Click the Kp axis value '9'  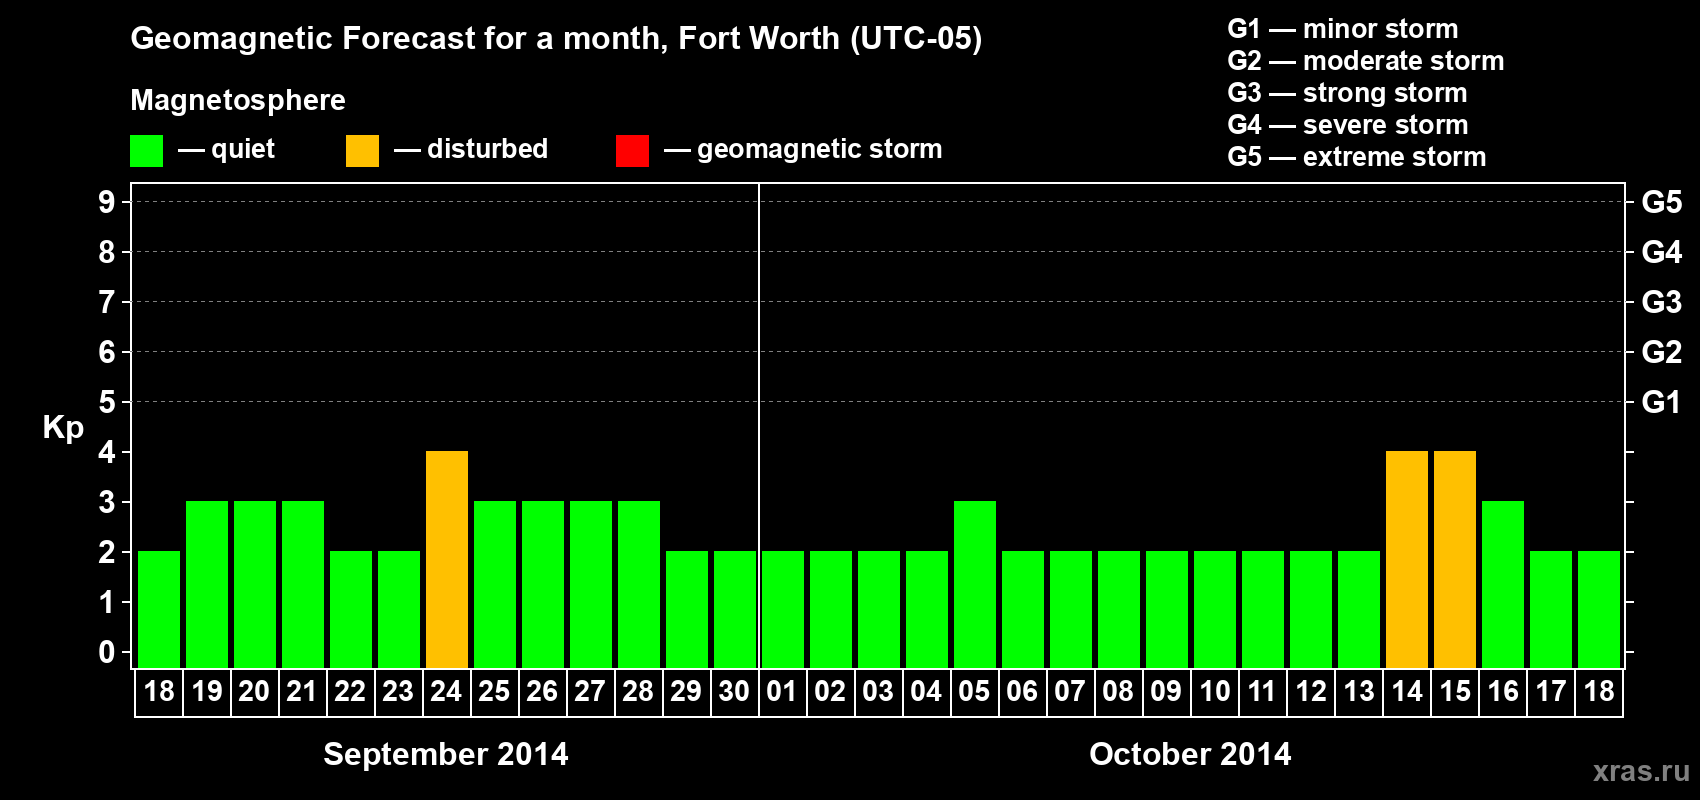[x=107, y=202]
